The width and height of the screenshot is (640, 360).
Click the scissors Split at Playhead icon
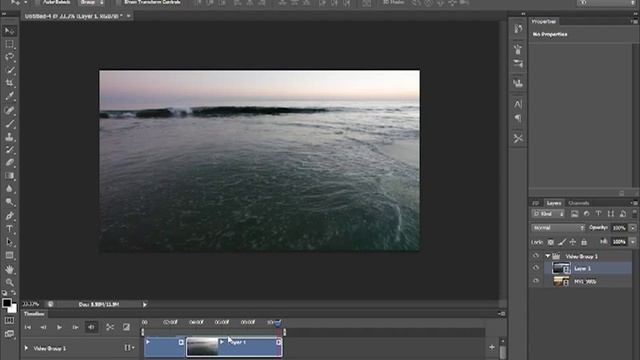coord(110,327)
